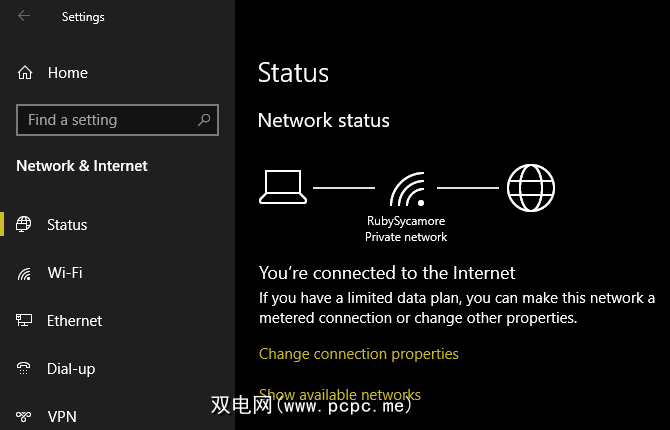Image resolution: width=670 pixels, height=430 pixels.
Task: Click the Dial-up icon in sidebar
Action: point(25,369)
